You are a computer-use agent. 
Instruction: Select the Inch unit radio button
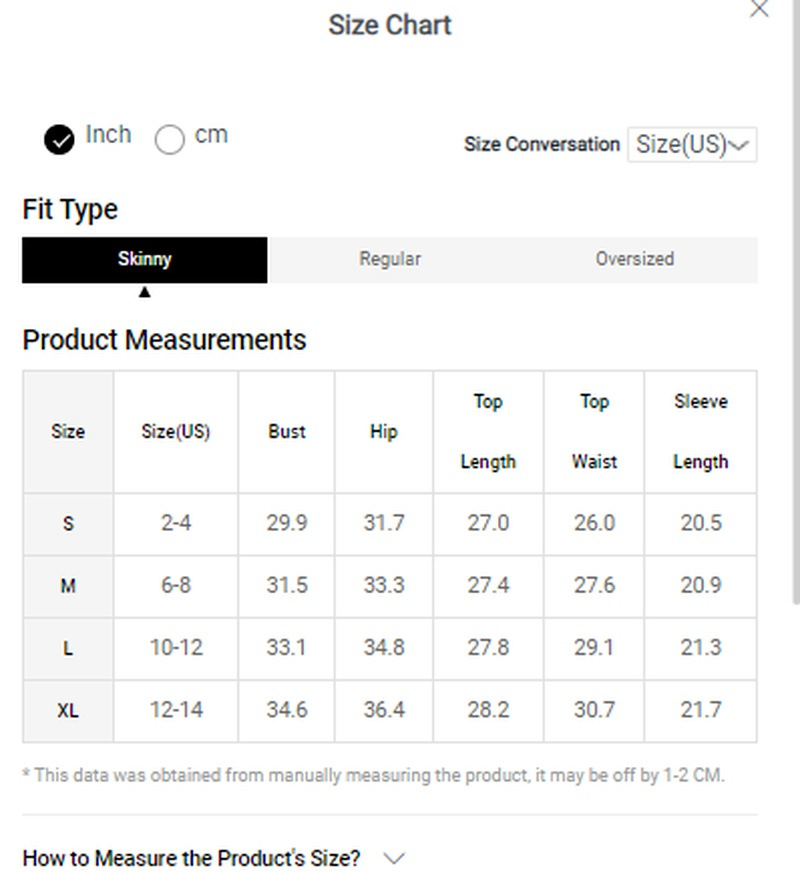click(60, 140)
